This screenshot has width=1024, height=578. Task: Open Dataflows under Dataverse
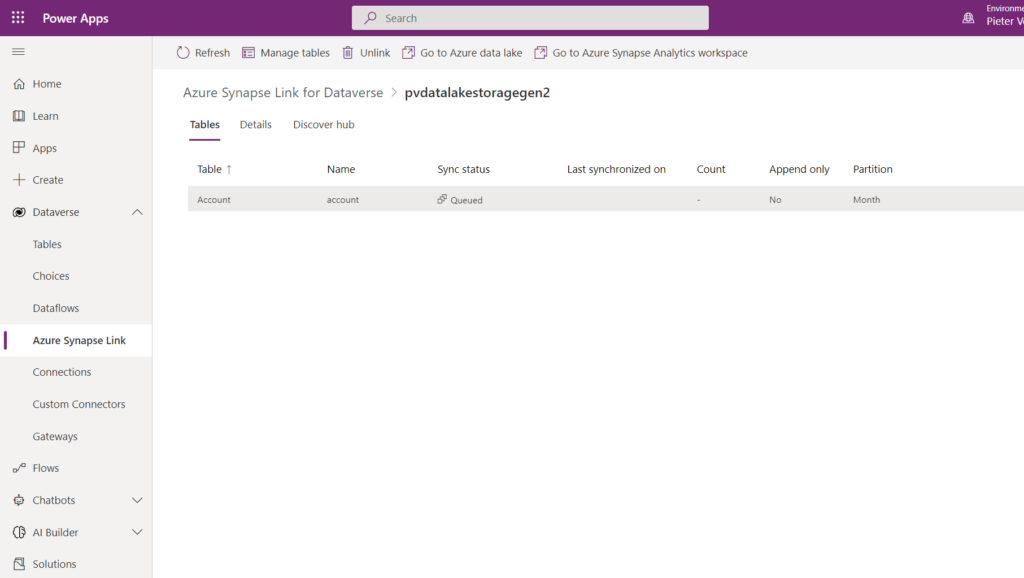point(56,308)
